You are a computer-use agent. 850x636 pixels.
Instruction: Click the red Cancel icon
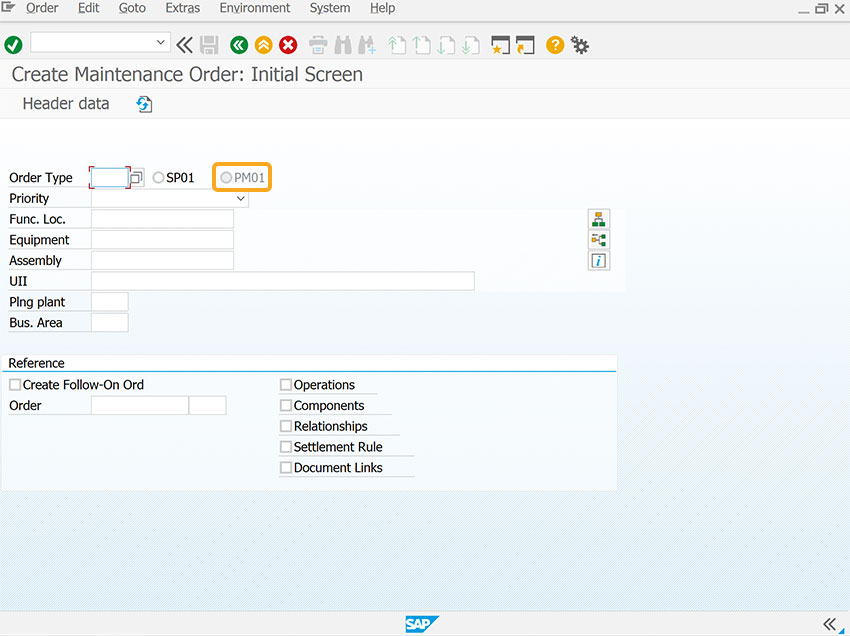pyautogui.click(x=288, y=45)
